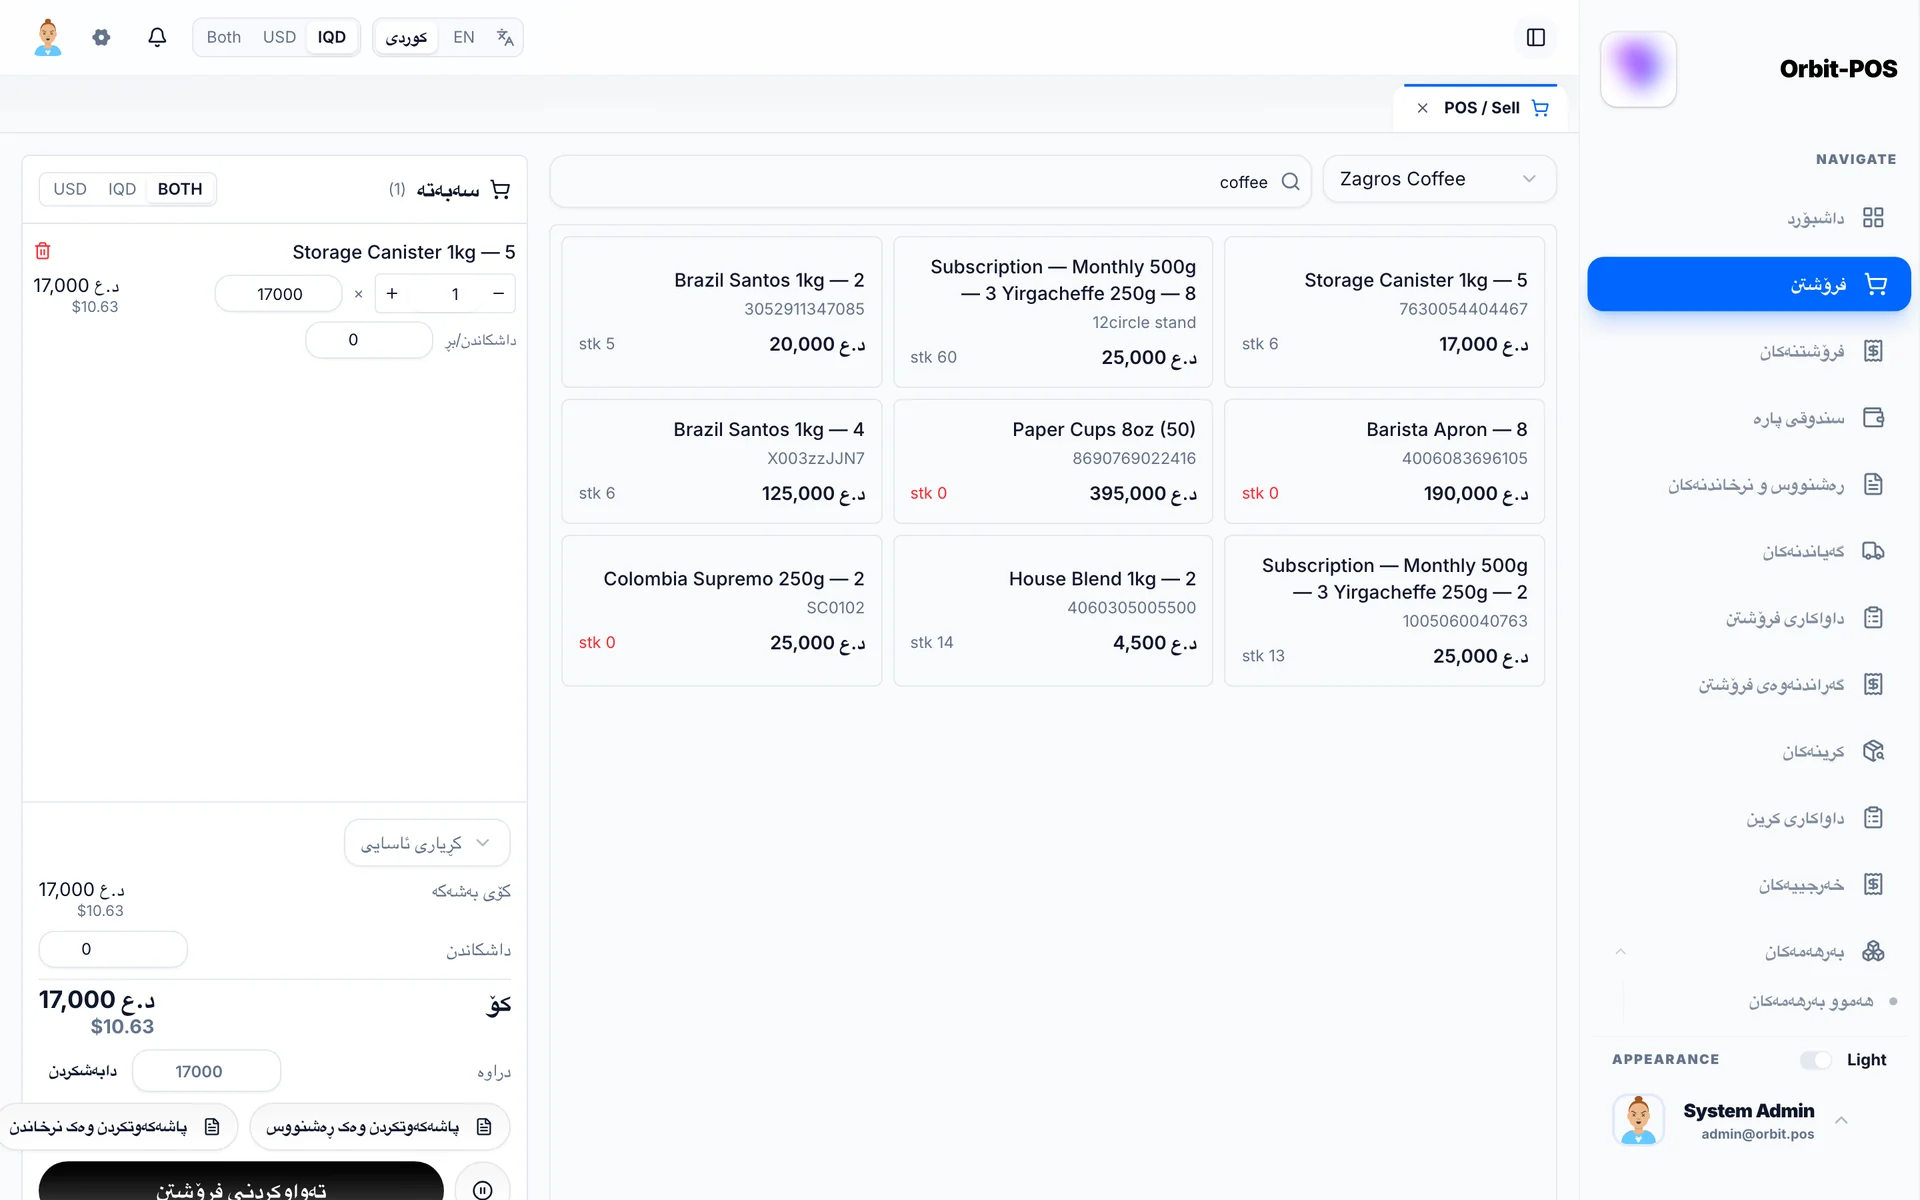
Task: Toggle the Light appearance switch
Action: click(1816, 1060)
